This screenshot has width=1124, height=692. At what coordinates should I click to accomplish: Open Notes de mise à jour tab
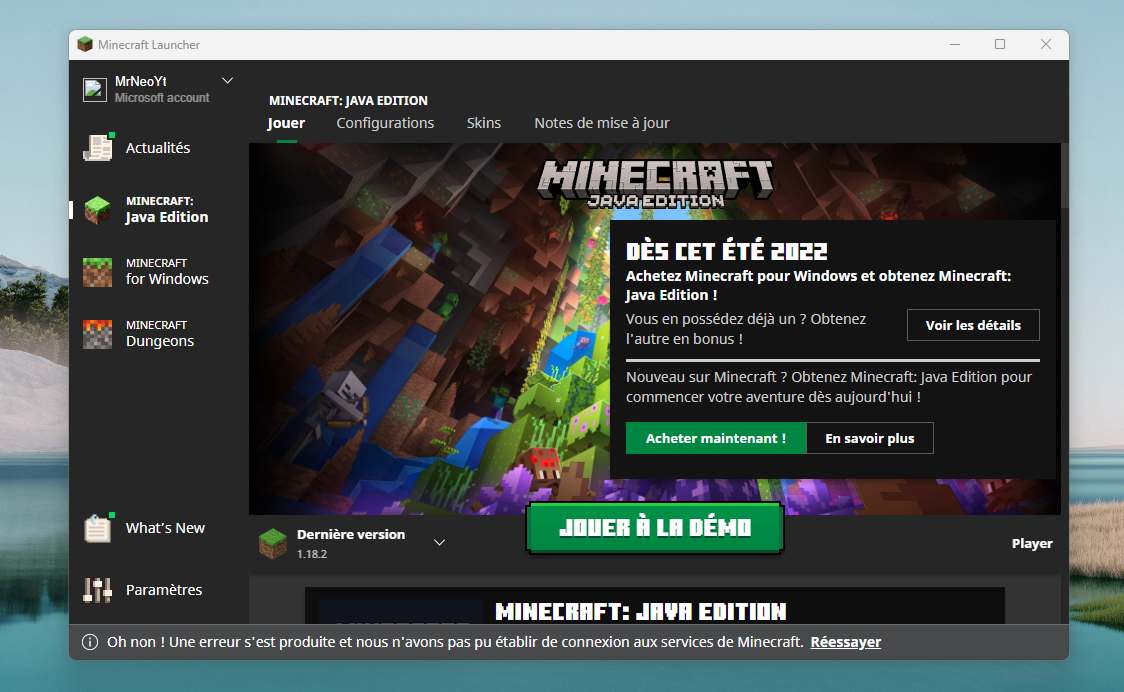tap(601, 123)
